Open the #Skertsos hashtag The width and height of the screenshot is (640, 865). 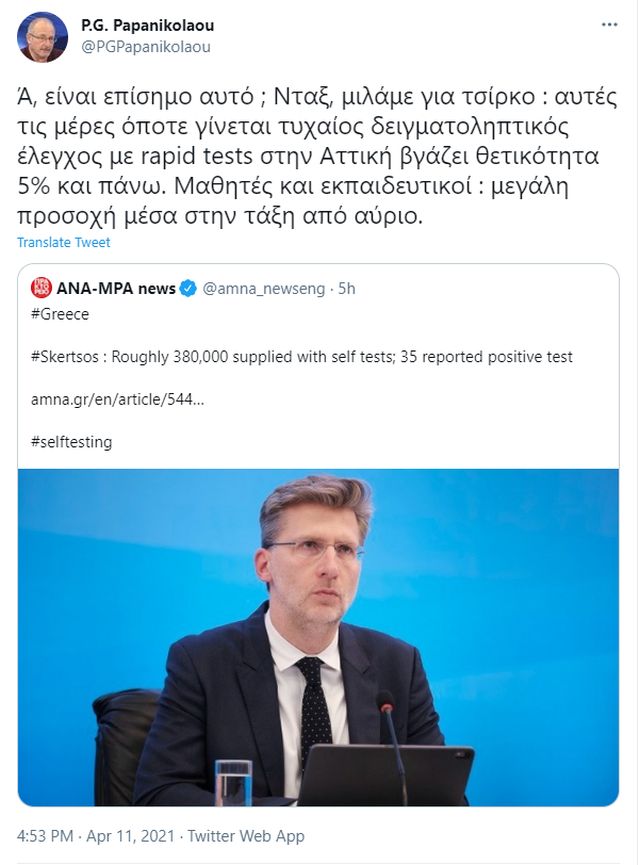(65, 357)
